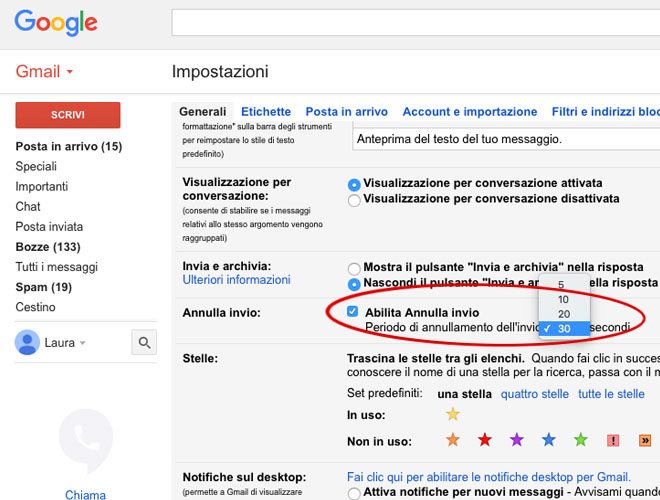The width and height of the screenshot is (660, 500).
Task: Choose 10 seconds in the cancellation dropdown
Action: point(564,299)
